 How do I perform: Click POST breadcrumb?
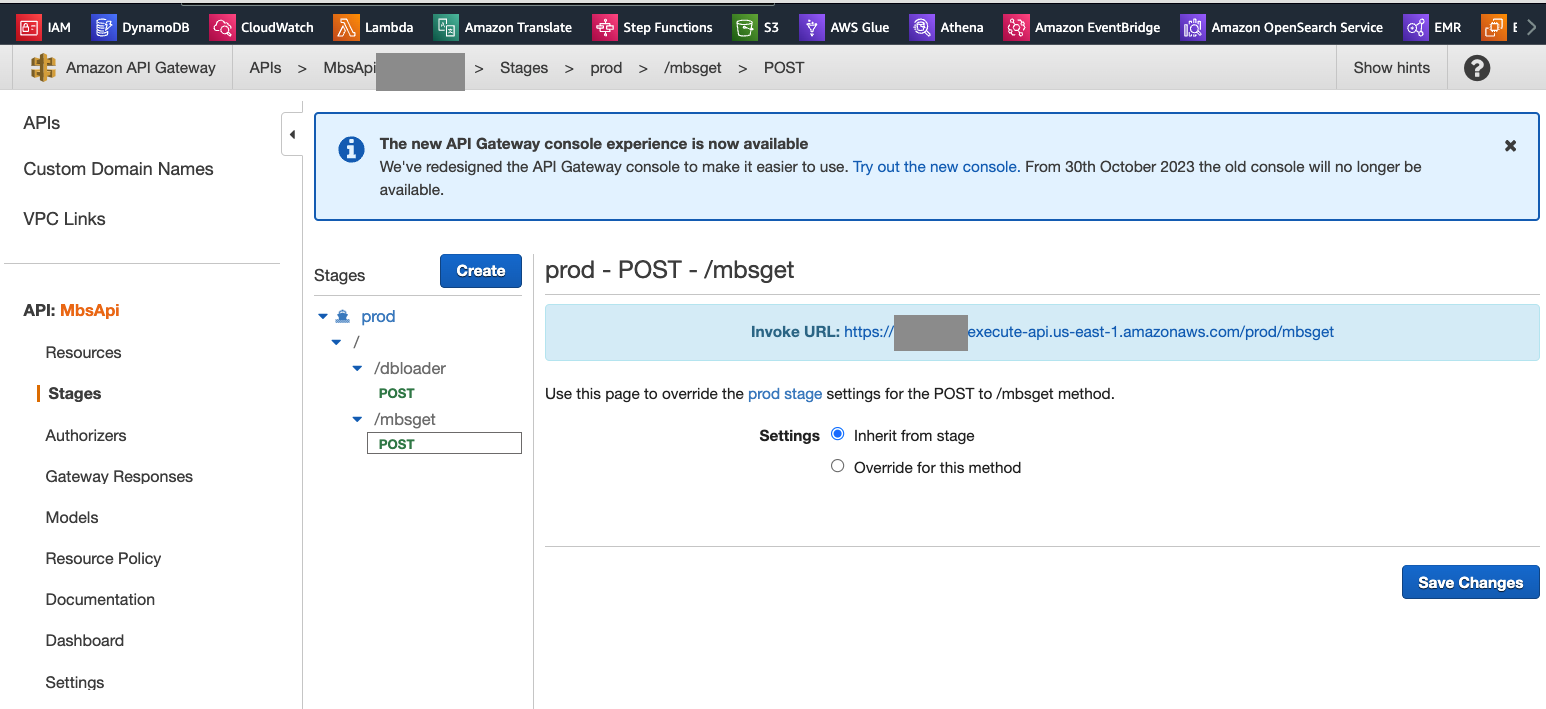784,68
